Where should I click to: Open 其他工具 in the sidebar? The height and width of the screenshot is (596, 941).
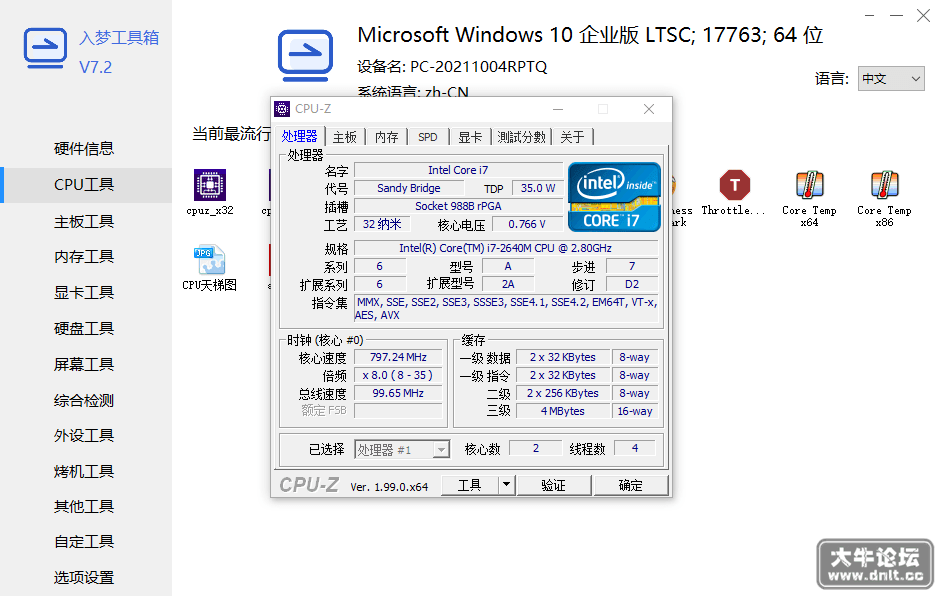(84, 507)
